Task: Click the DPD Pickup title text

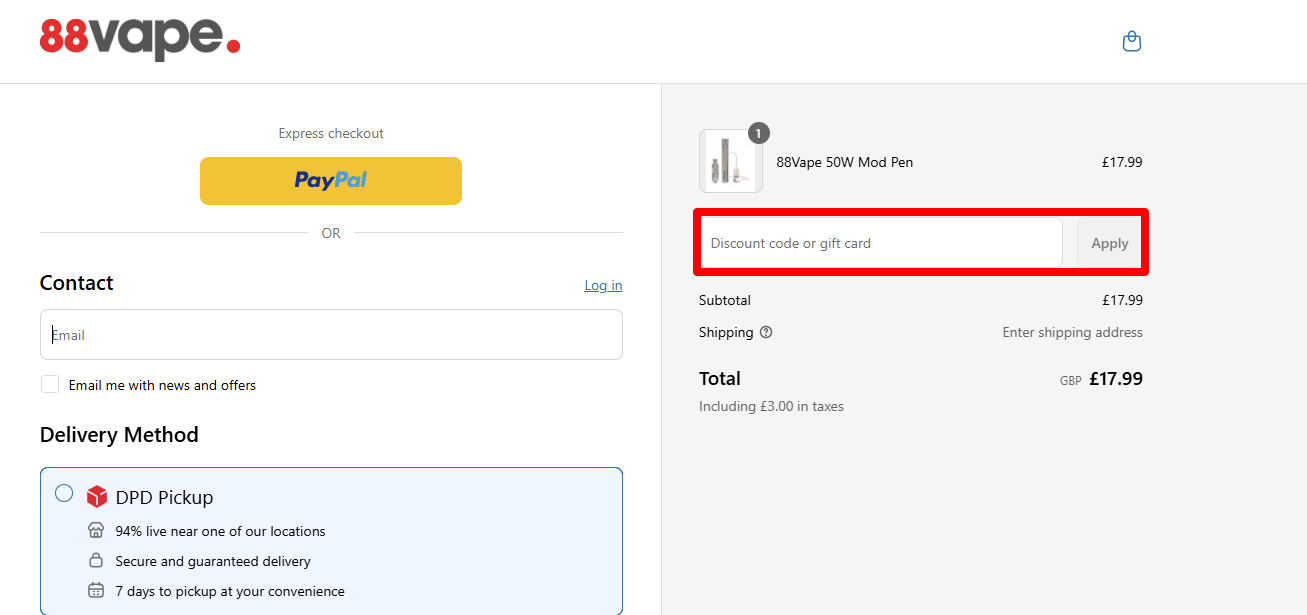Action: pyautogui.click(x=164, y=497)
